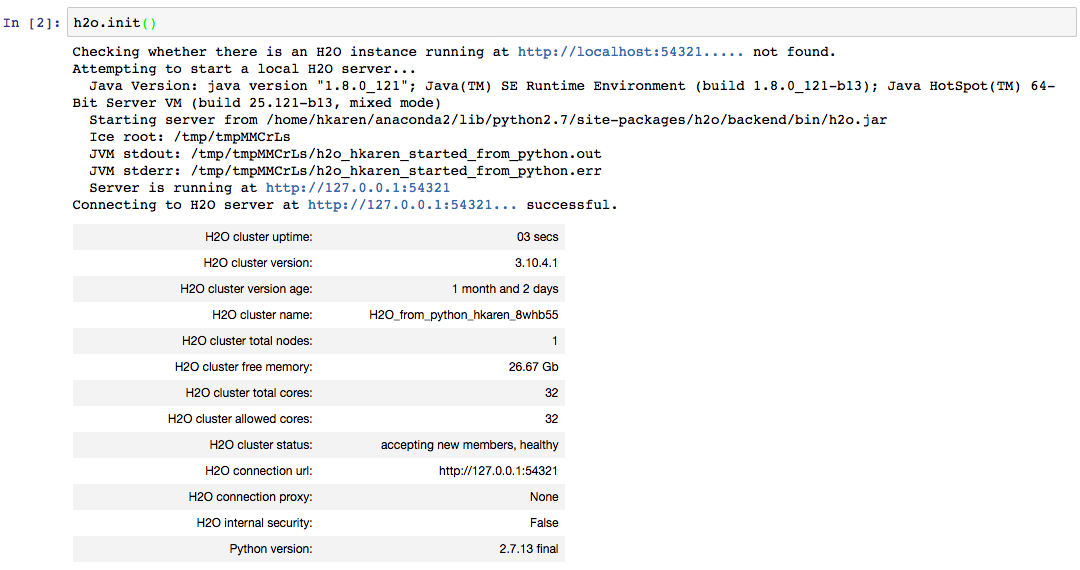Click the cluster name H2O_from_python_hkaren_8whb55
Image resolution: width=1080 pixels, height=570 pixels.
[463, 315]
